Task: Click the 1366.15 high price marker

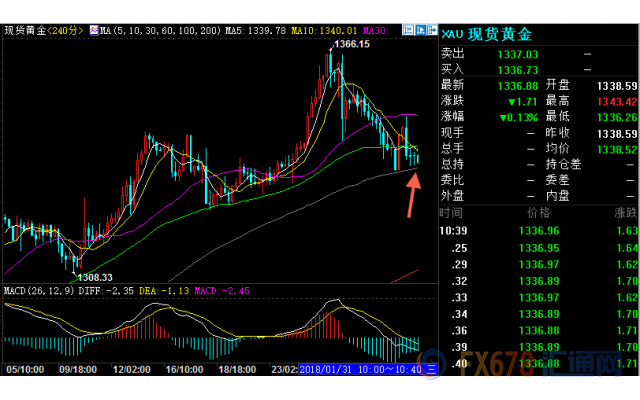Action: coord(351,44)
